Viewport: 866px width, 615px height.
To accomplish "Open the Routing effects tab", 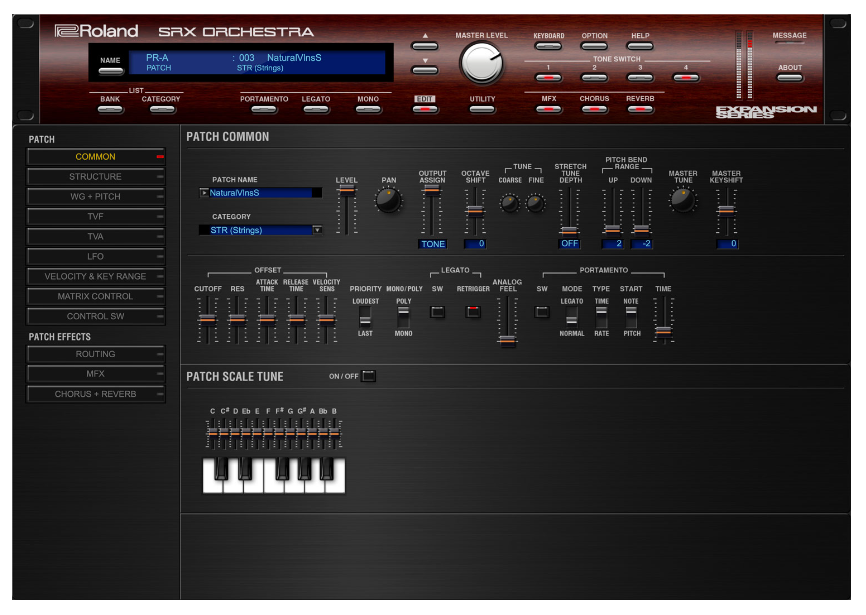I will coord(96,354).
